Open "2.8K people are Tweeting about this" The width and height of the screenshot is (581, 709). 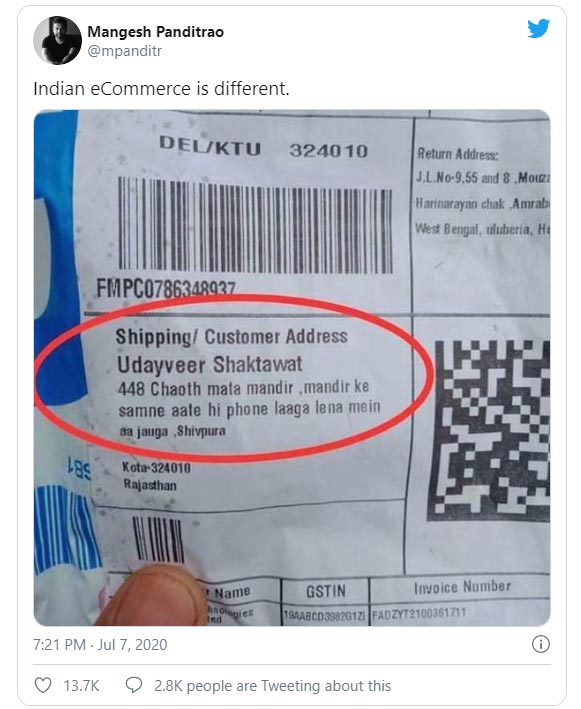273,686
